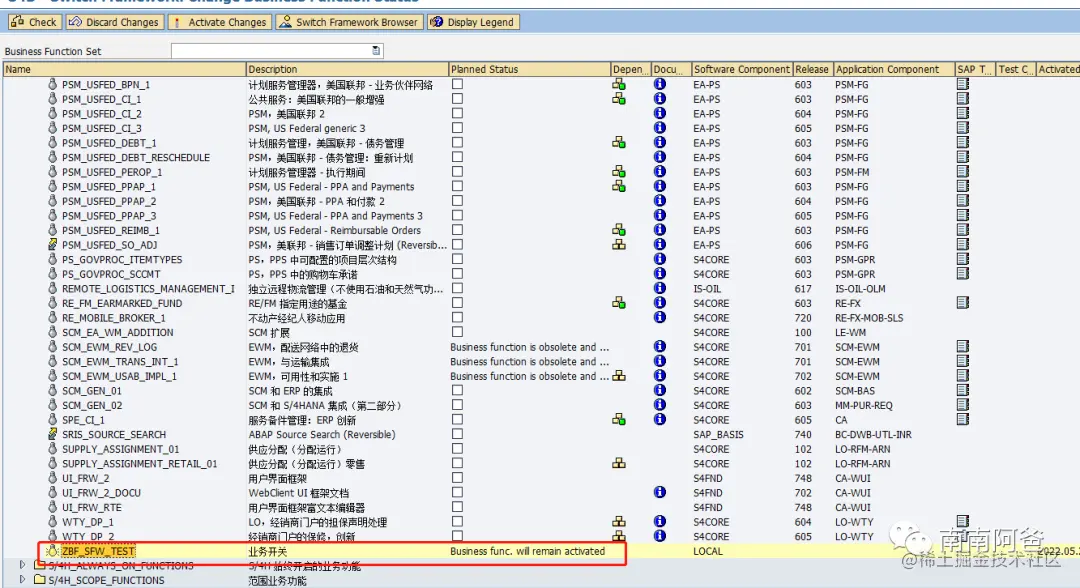Screen dimensions: 1080x588
Task: Open documentation info icon for WTY_DP_1
Action: [x=660, y=522]
